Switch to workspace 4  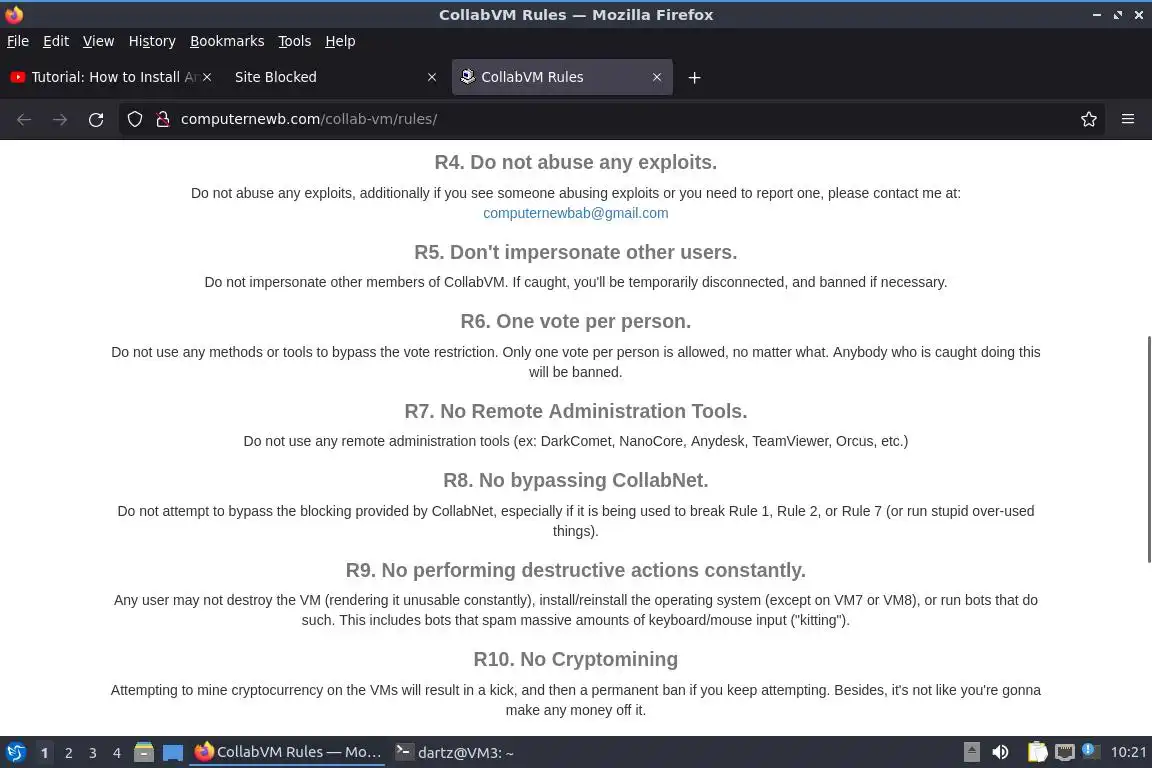117,753
